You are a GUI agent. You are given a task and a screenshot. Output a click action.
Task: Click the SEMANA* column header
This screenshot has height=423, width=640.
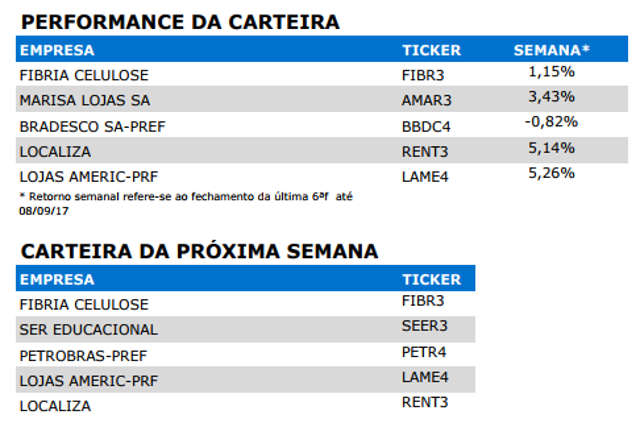(552, 50)
